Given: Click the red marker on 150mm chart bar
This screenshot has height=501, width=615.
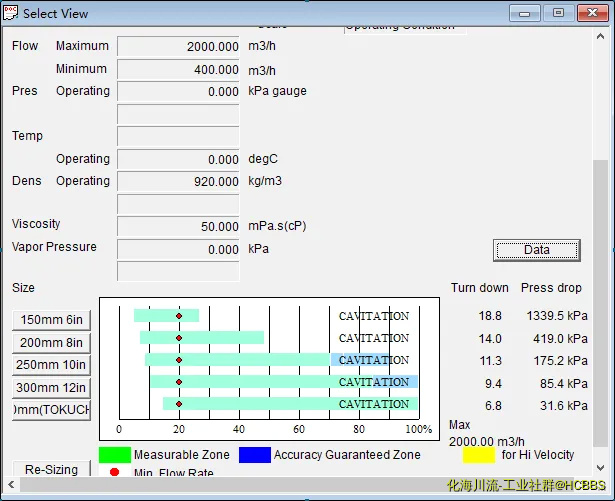Looking at the screenshot, I should 179,316.
